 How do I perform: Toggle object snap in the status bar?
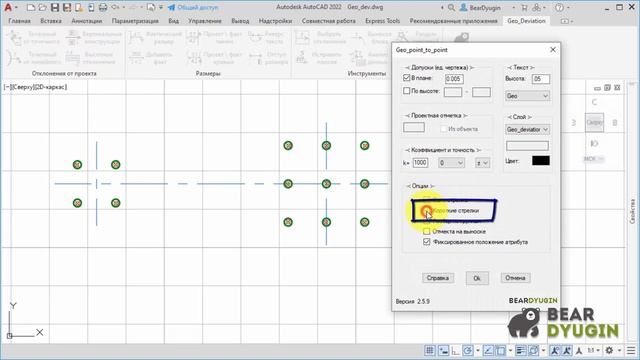pos(500,350)
